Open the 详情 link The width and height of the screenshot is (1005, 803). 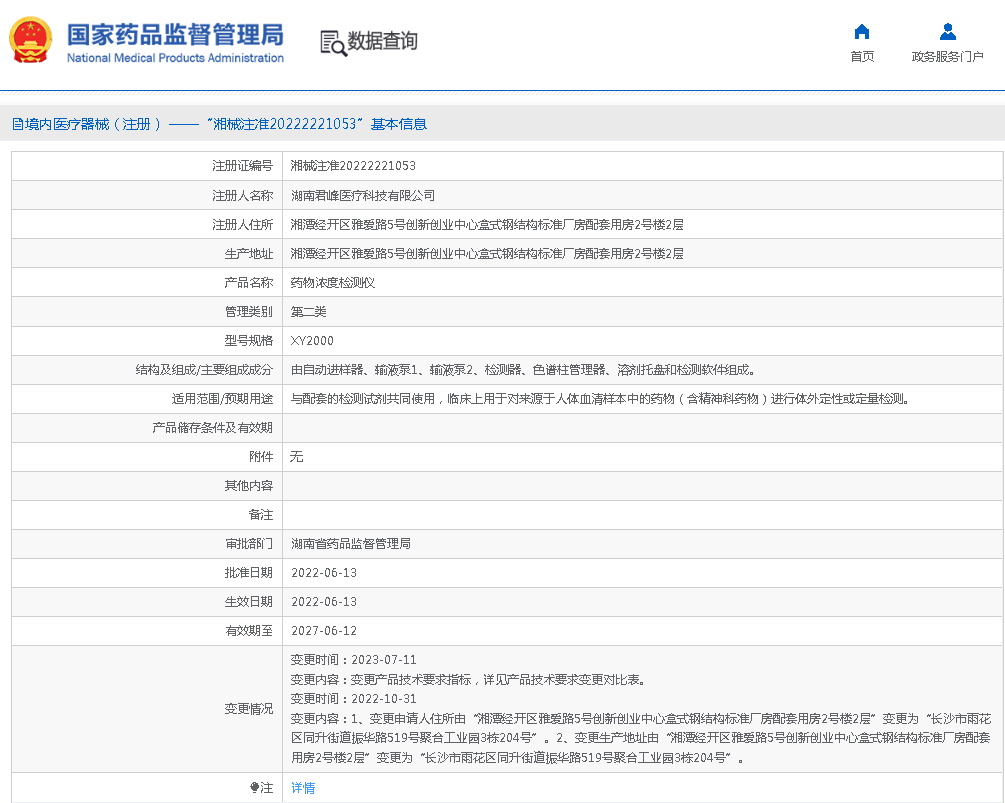(x=303, y=788)
